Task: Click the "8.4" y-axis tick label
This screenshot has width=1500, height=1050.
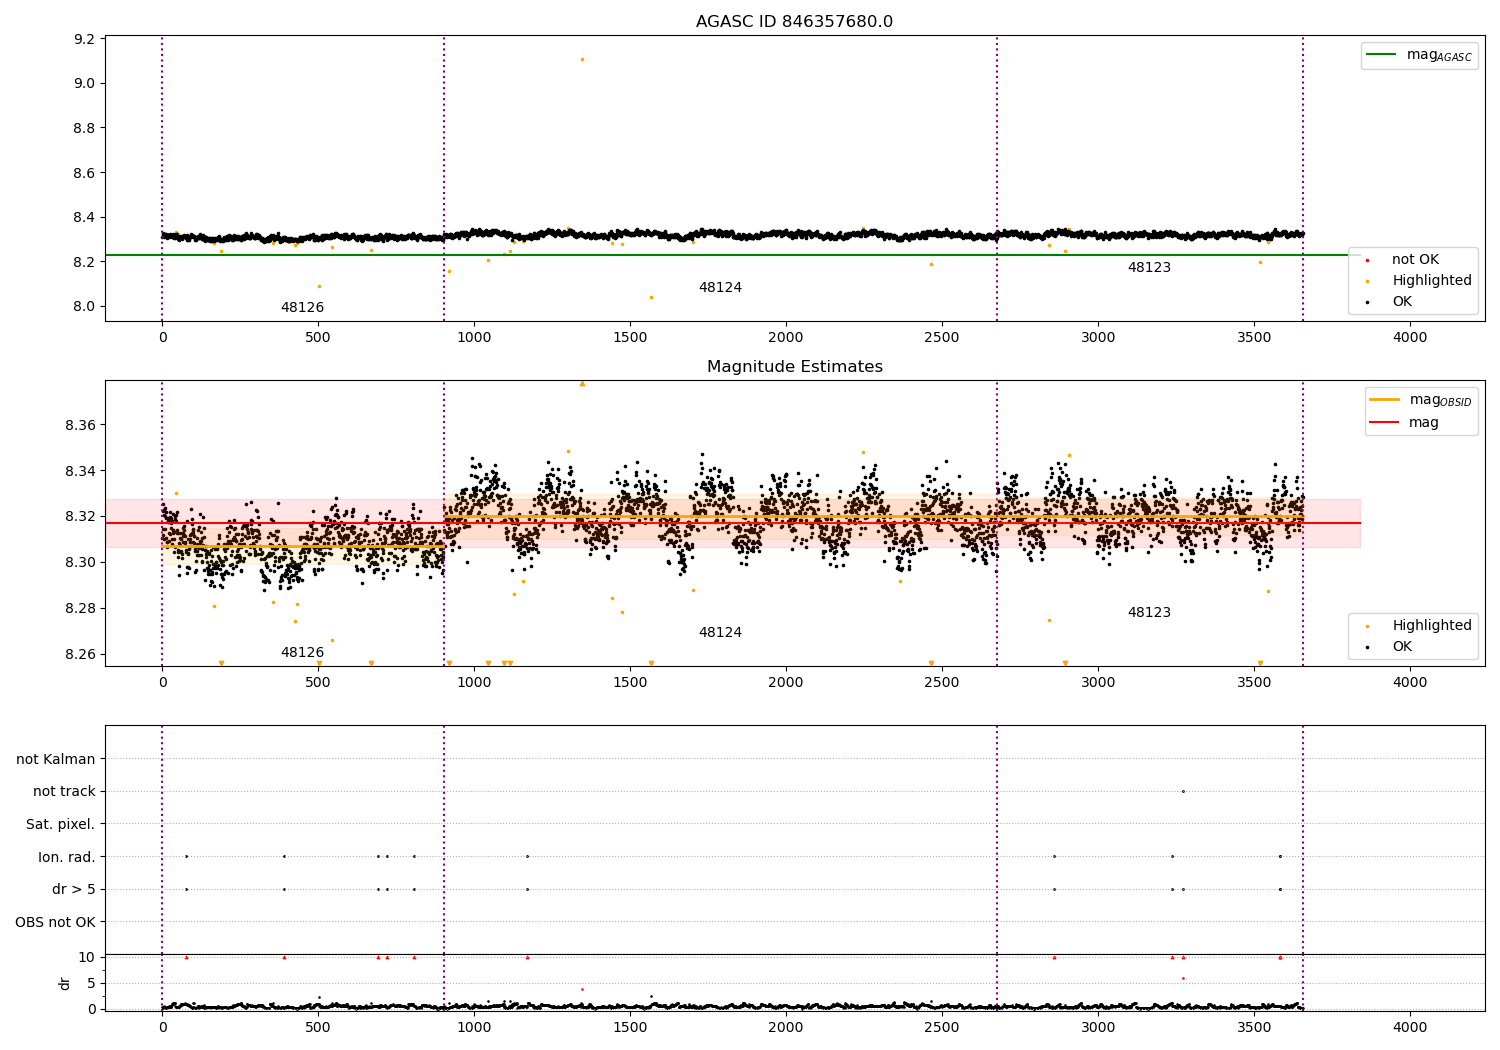Action: [85, 217]
